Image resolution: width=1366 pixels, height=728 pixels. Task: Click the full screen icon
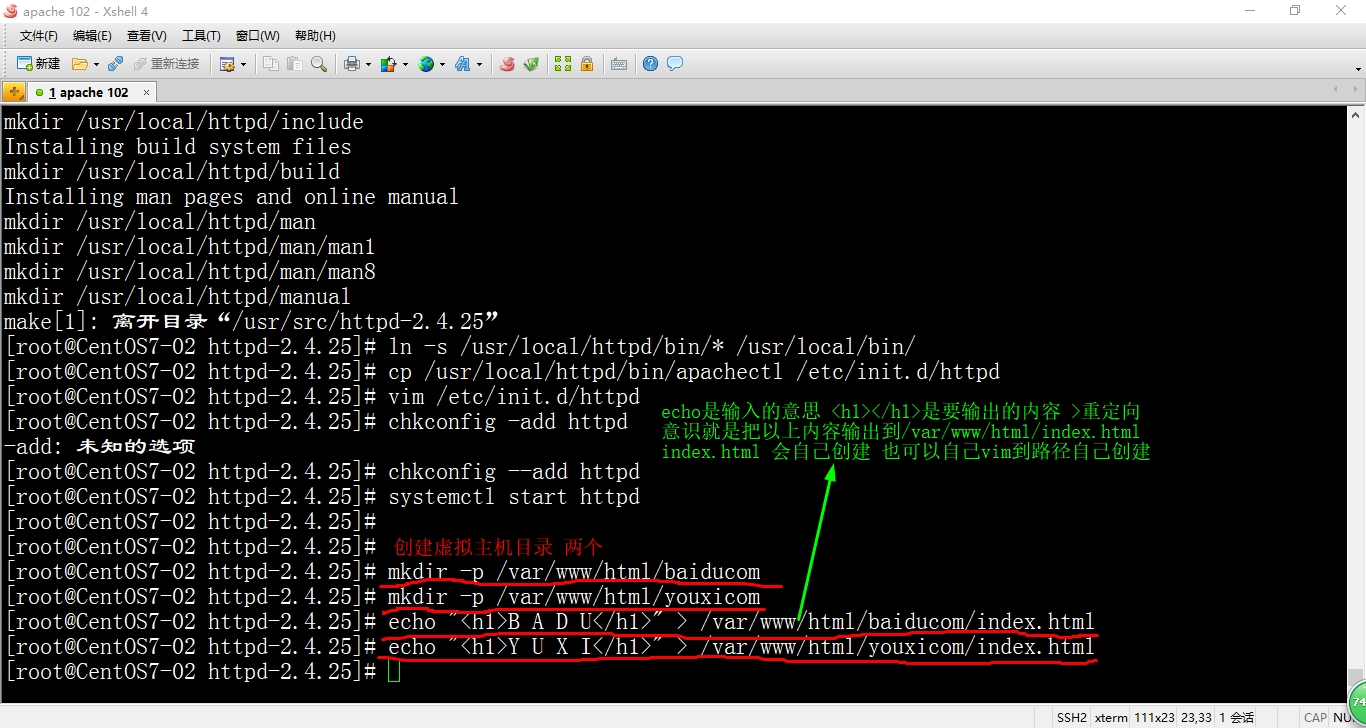(x=563, y=64)
